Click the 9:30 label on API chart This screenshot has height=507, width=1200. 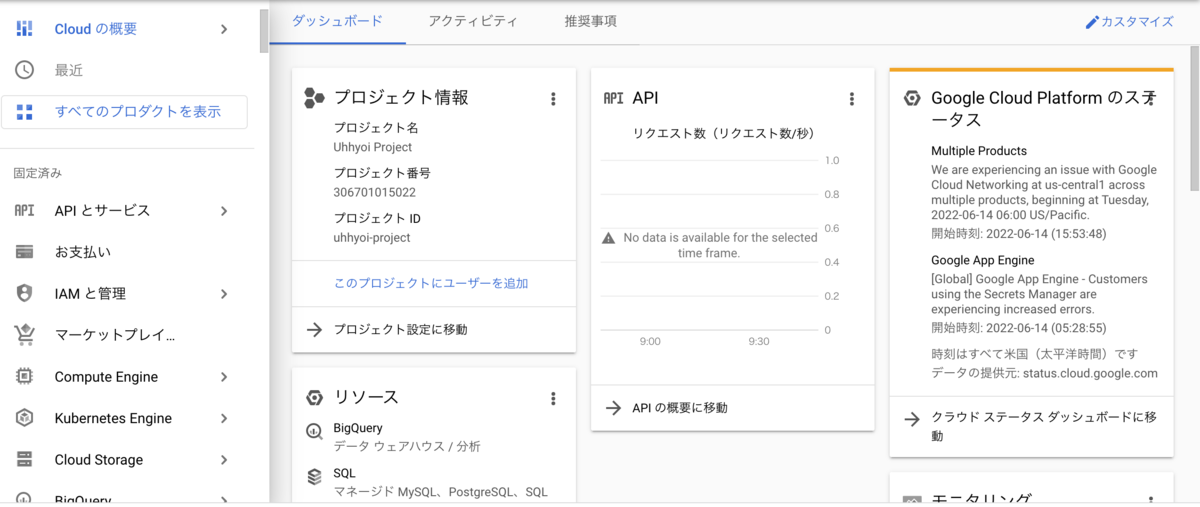(x=759, y=341)
